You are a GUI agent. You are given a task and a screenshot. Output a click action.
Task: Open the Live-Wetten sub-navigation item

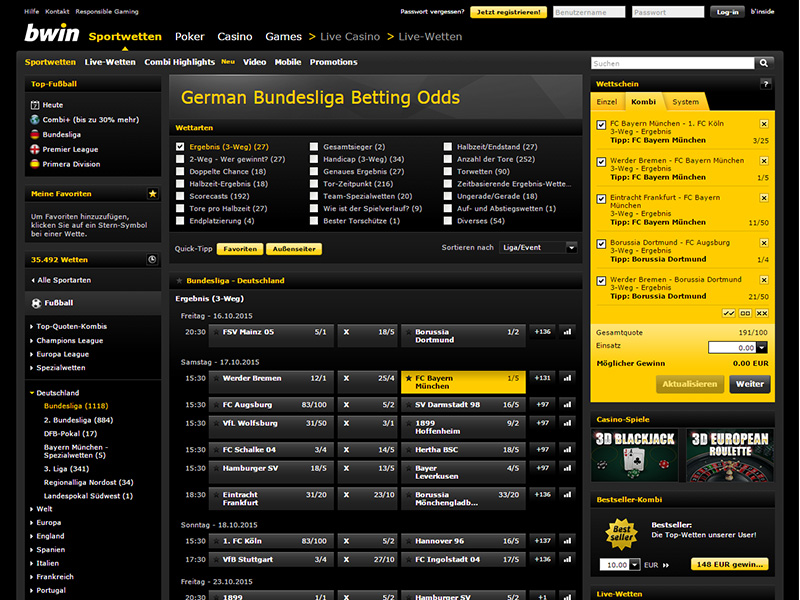[110, 62]
